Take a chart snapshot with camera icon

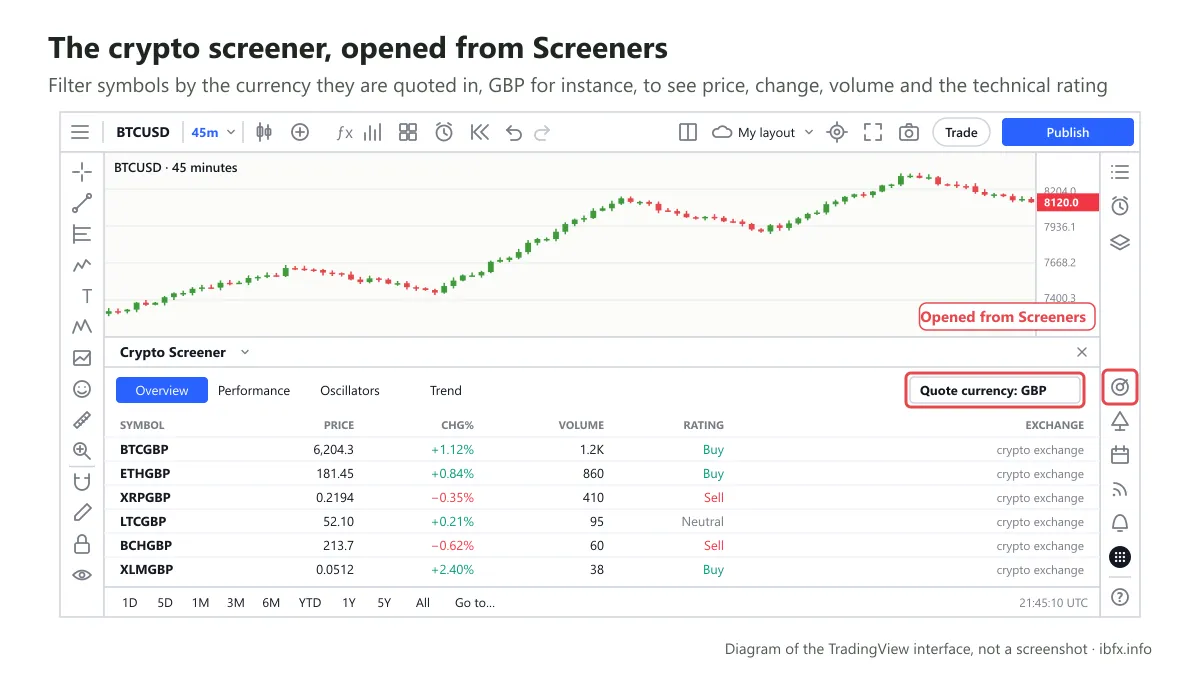pyautogui.click(x=908, y=132)
